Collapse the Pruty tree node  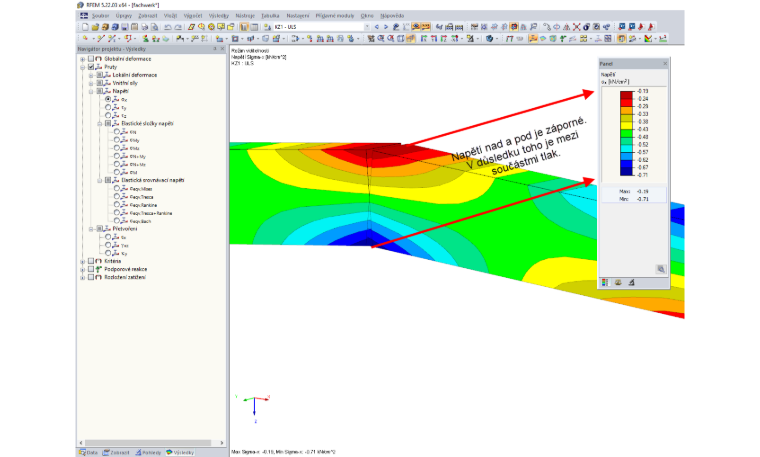82,67
